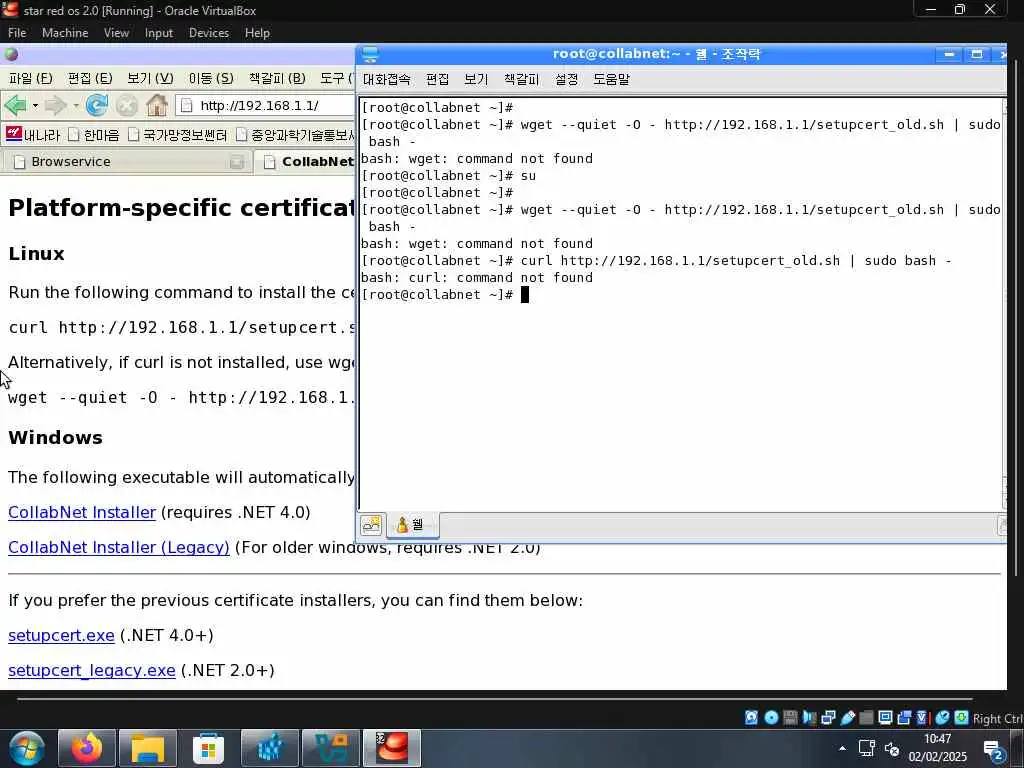Open the browser 보기 (V) menu

coord(150,78)
